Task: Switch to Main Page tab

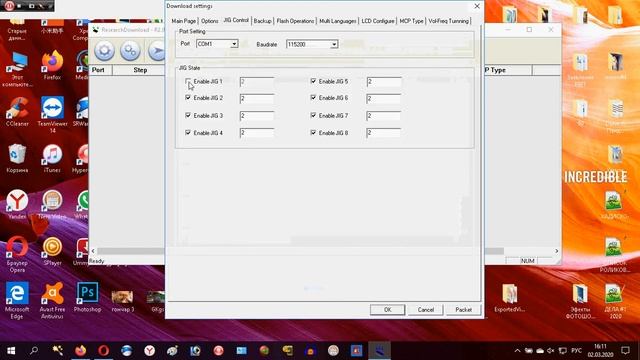Action: click(x=184, y=21)
